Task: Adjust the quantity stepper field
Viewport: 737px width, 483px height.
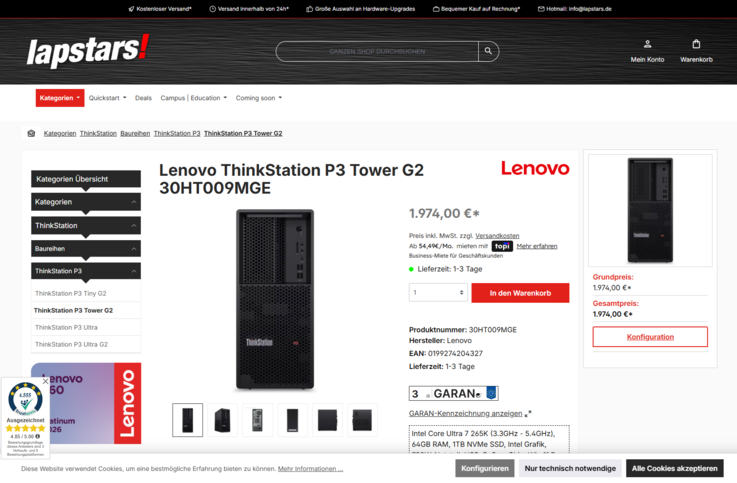Action: point(438,293)
